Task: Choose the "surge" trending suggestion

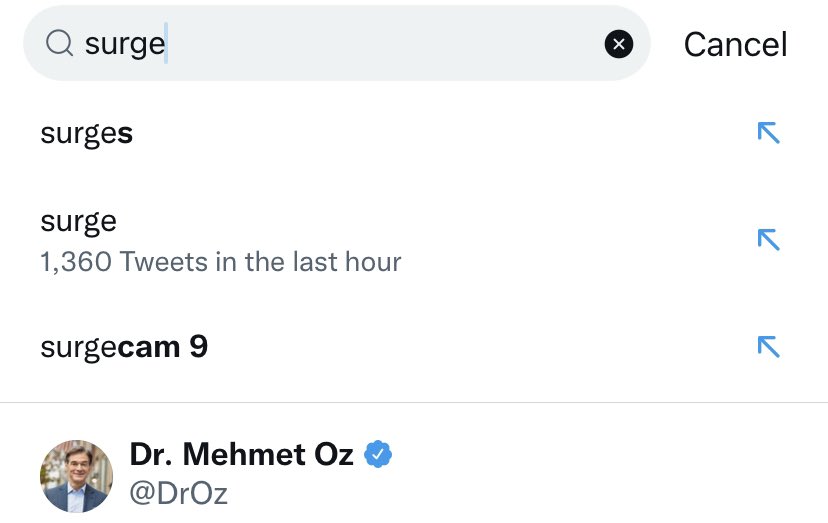Action: [x=78, y=222]
